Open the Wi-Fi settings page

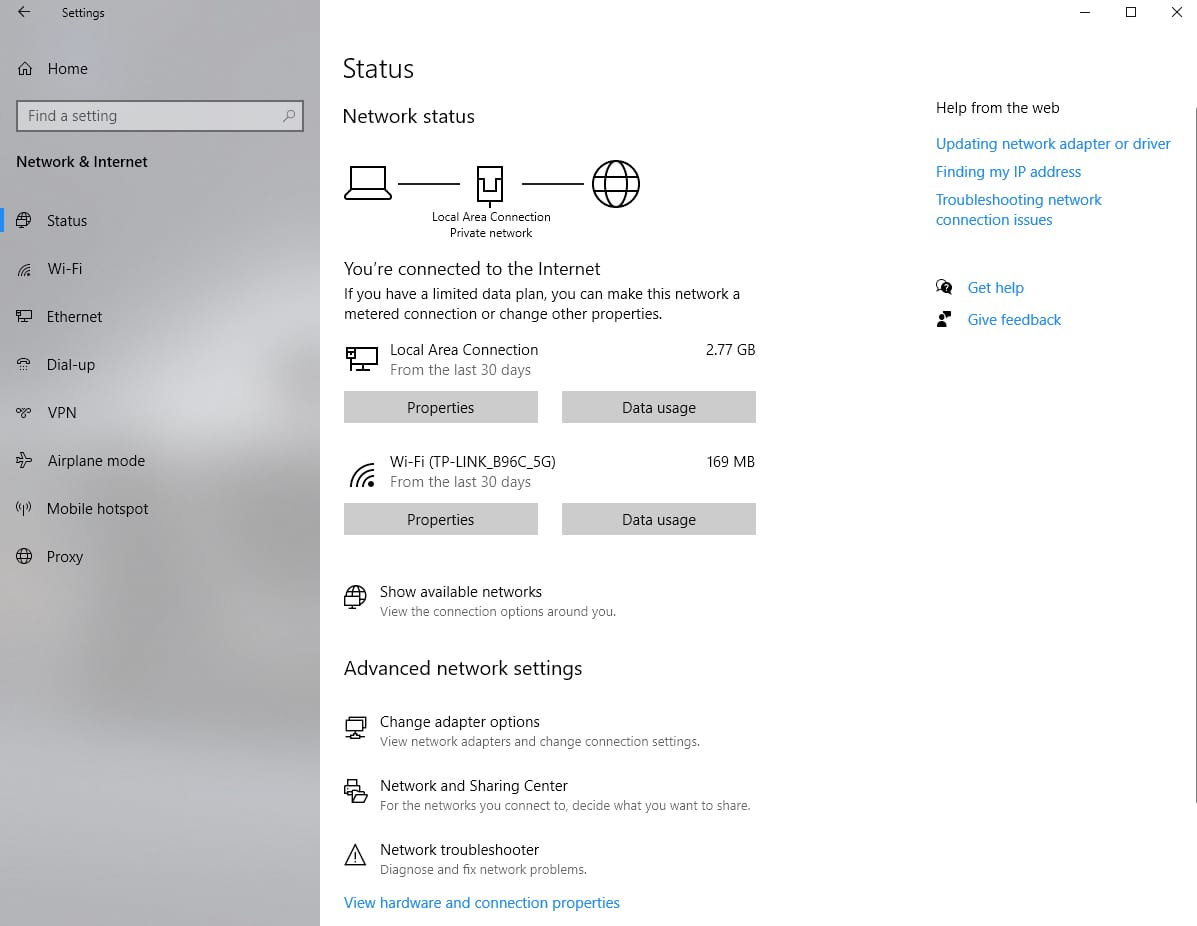tap(64, 269)
